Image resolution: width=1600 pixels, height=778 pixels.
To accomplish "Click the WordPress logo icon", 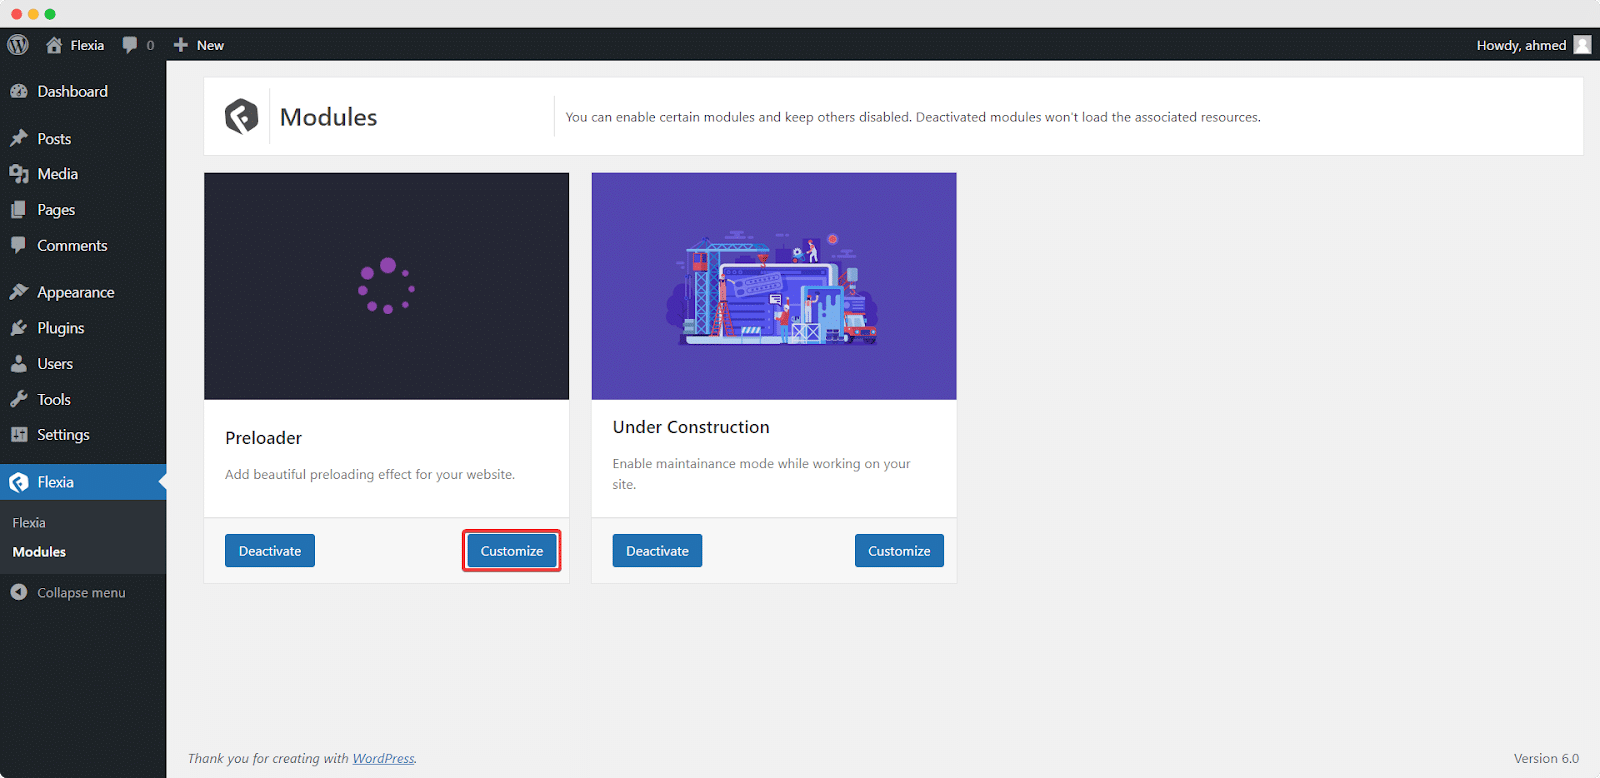I will click(18, 45).
